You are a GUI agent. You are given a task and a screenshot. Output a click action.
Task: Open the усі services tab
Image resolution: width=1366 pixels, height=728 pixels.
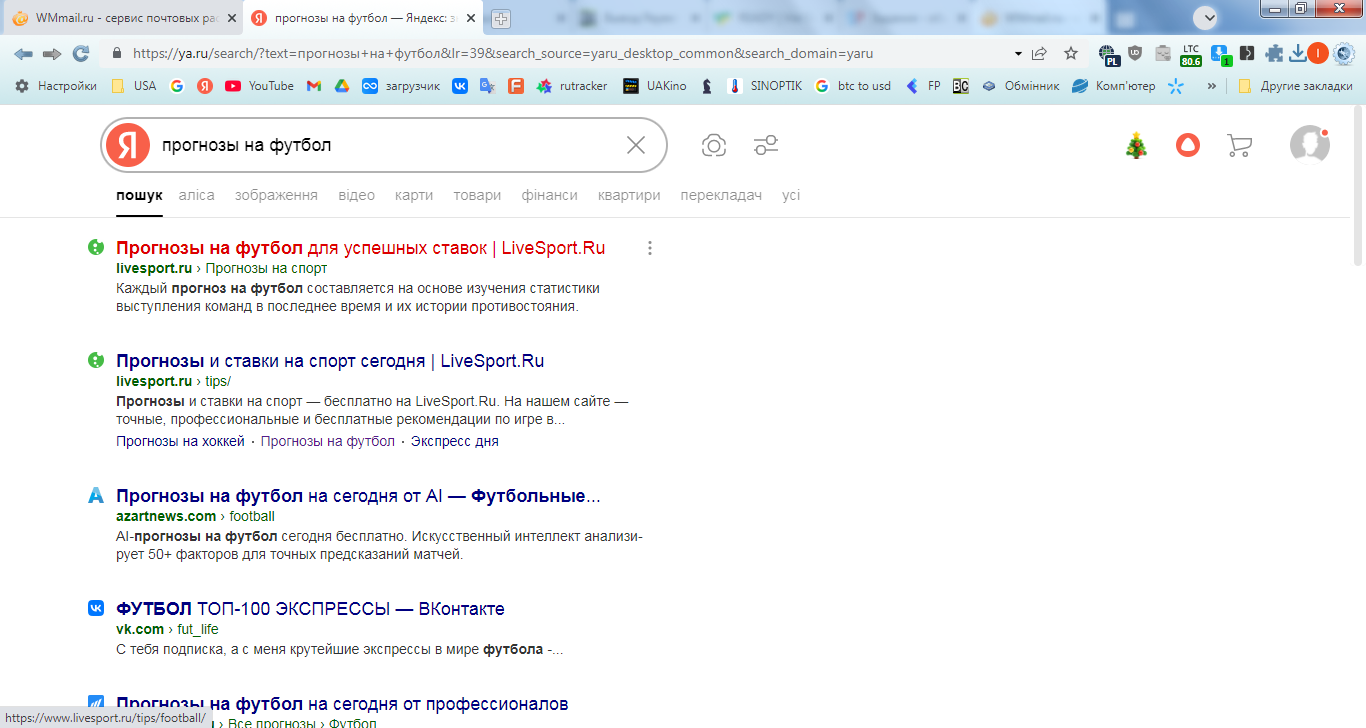tap(791, 195)
